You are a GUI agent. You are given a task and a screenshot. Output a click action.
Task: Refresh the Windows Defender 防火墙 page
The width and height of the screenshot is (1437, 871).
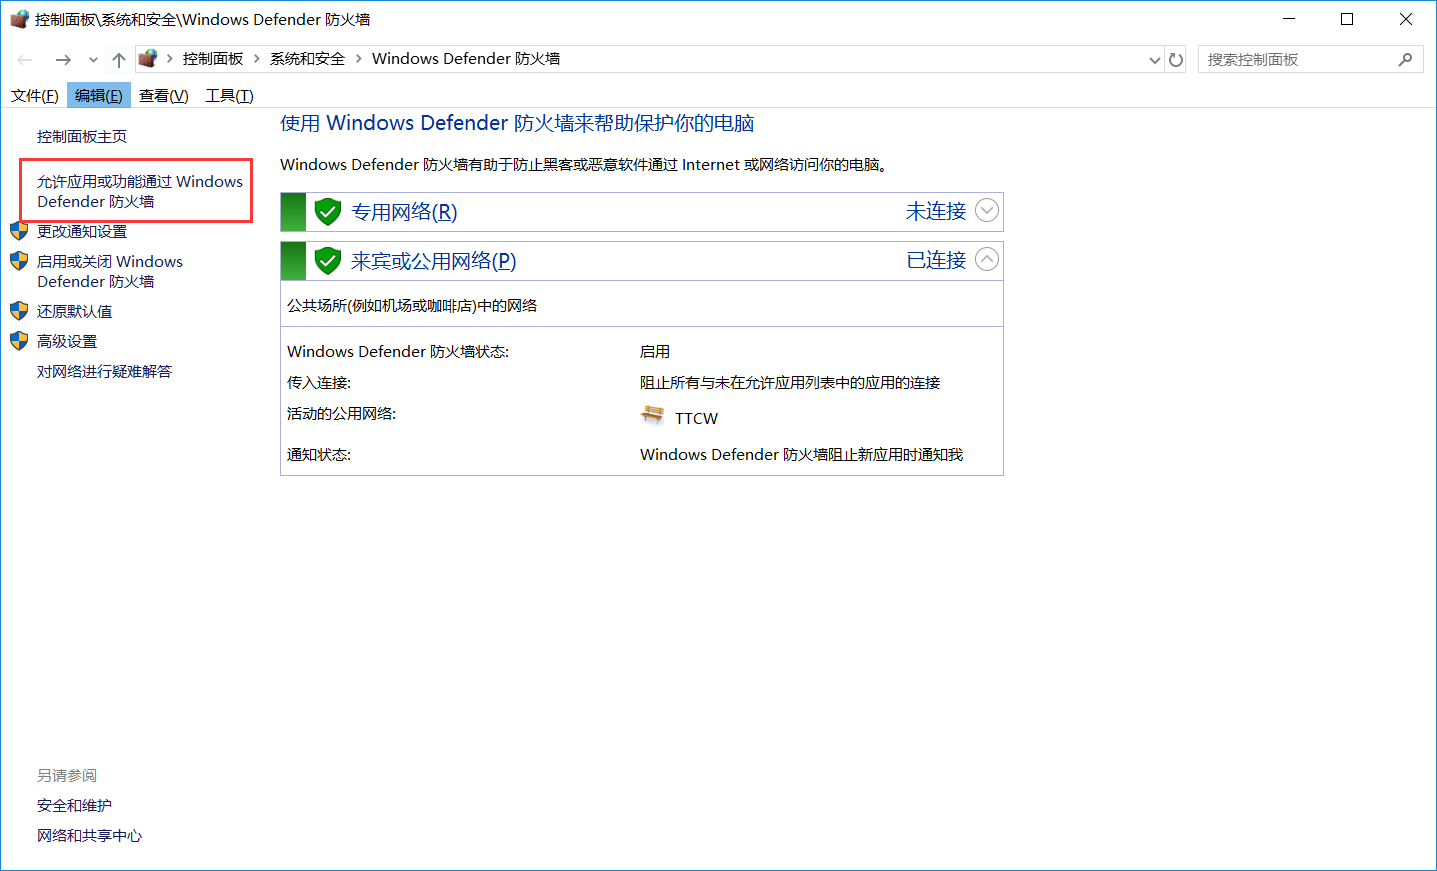[x=1176, y=60]
